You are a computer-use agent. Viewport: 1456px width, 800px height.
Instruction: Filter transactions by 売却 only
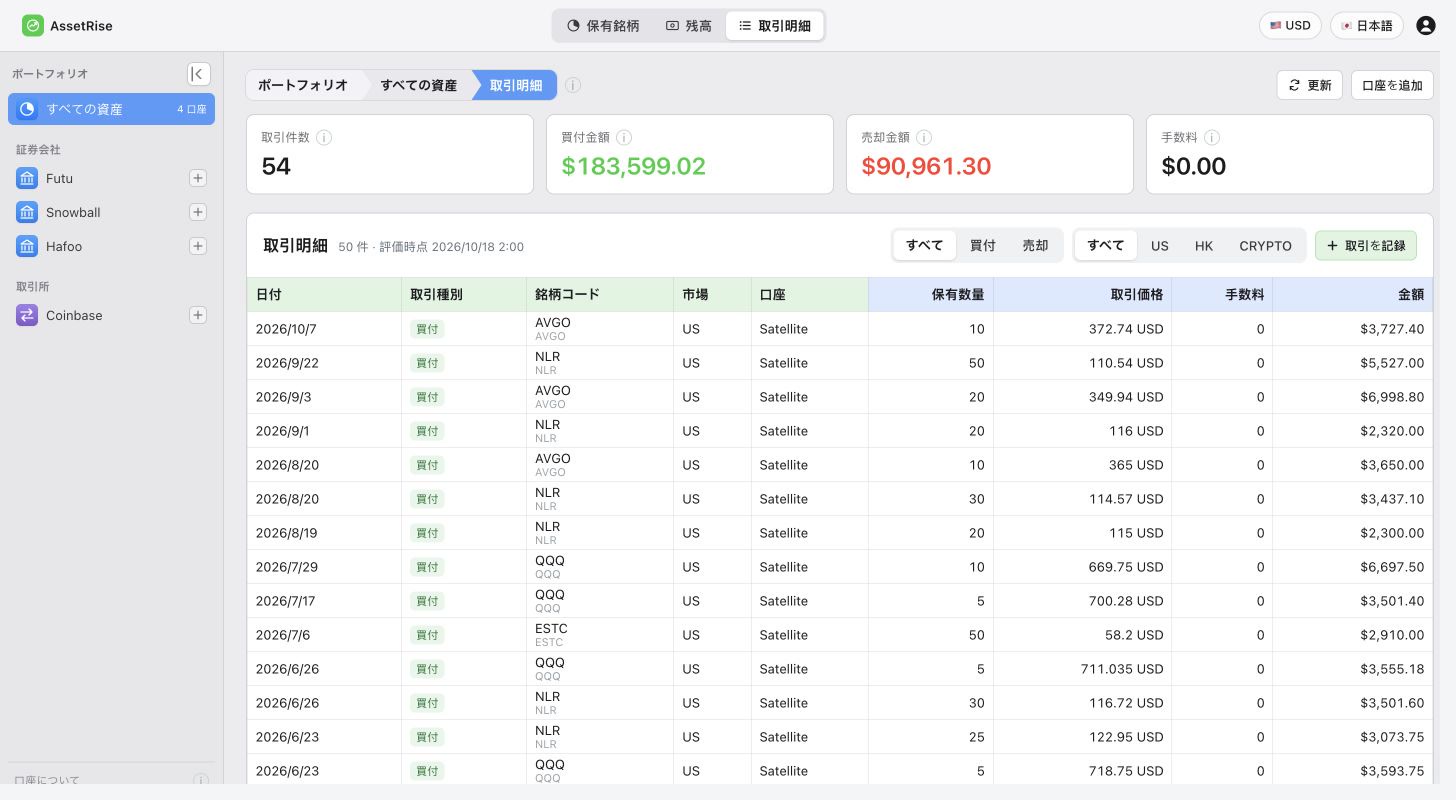pos(1035,245)
